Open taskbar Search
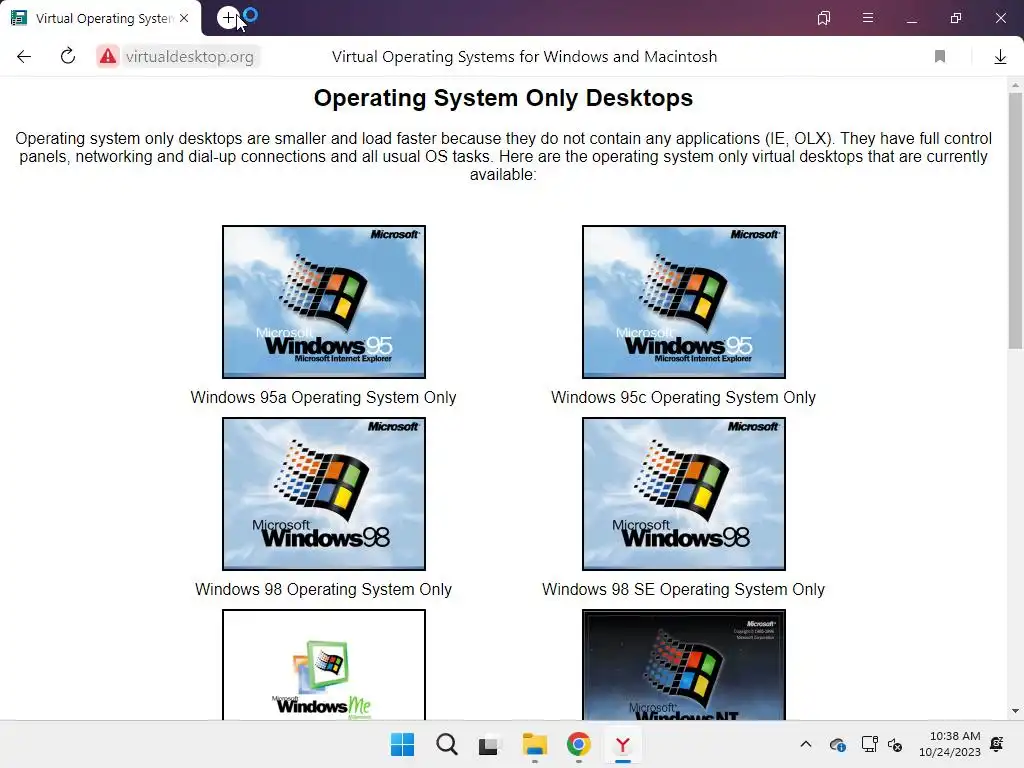 pos(447,744)
